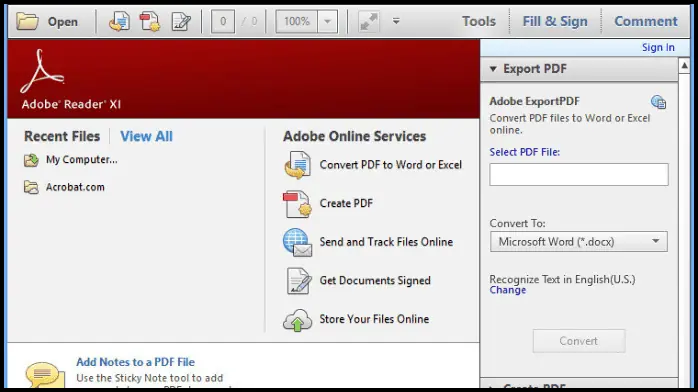The height and width of the screenshot is (392, 698).
Task: Click the Get Documents Signed pen icon
Action: pos(298,281)
